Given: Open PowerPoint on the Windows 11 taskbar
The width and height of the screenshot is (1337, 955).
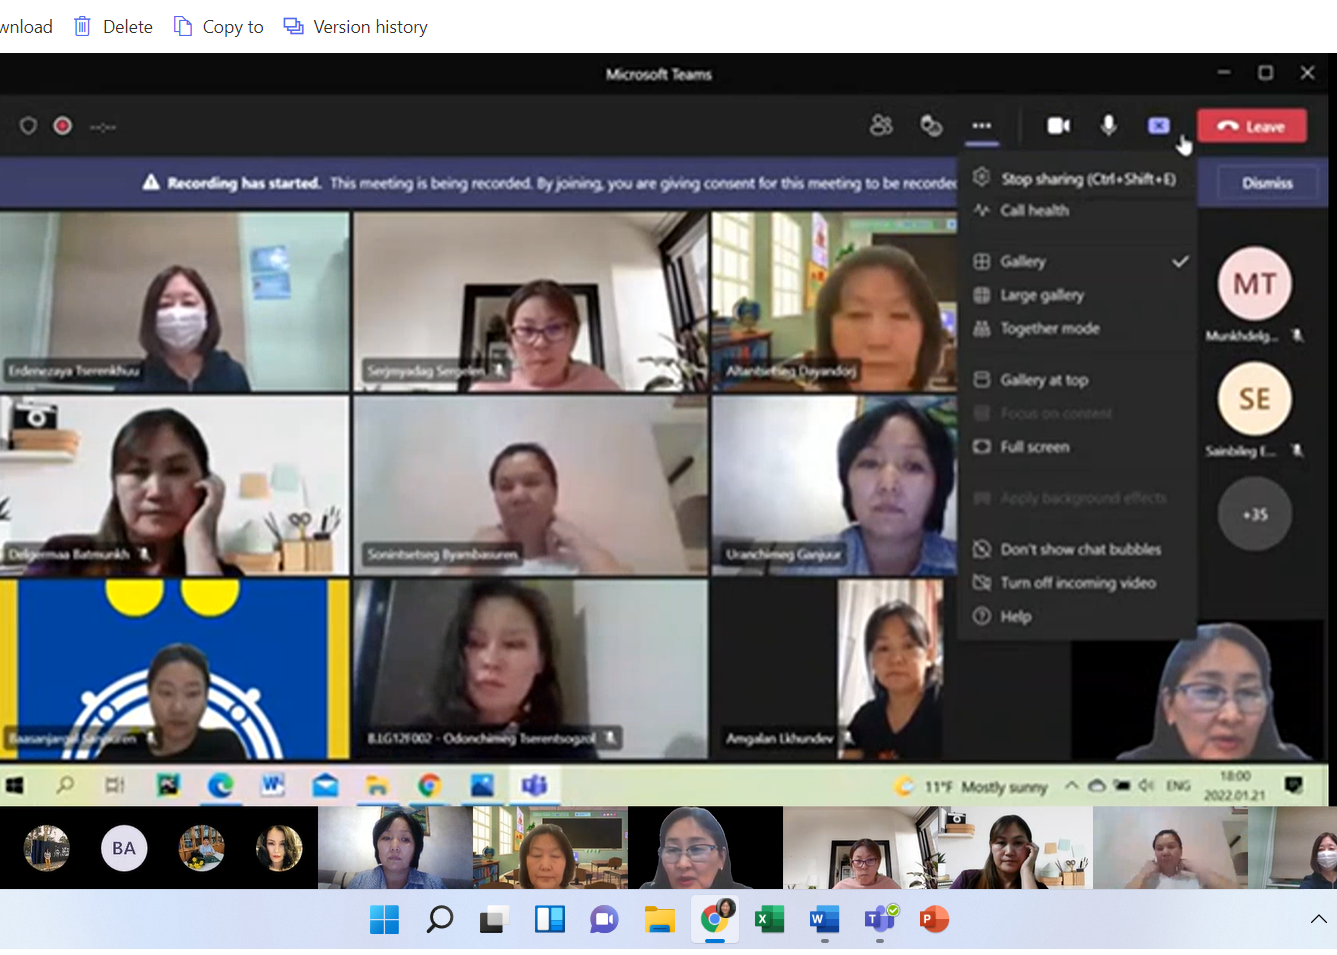Looking at the screenshot, I should coord(934,919).
